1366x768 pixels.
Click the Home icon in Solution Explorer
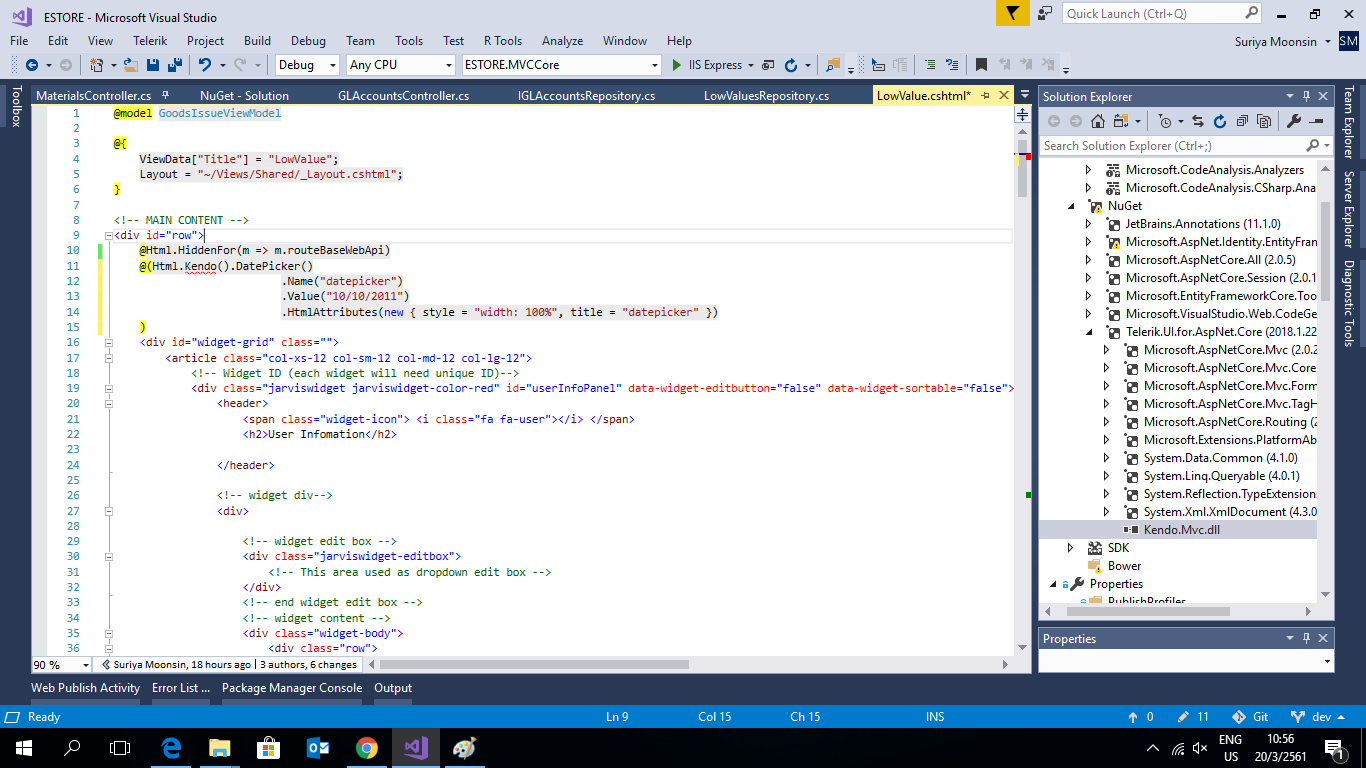(1098, 121)
